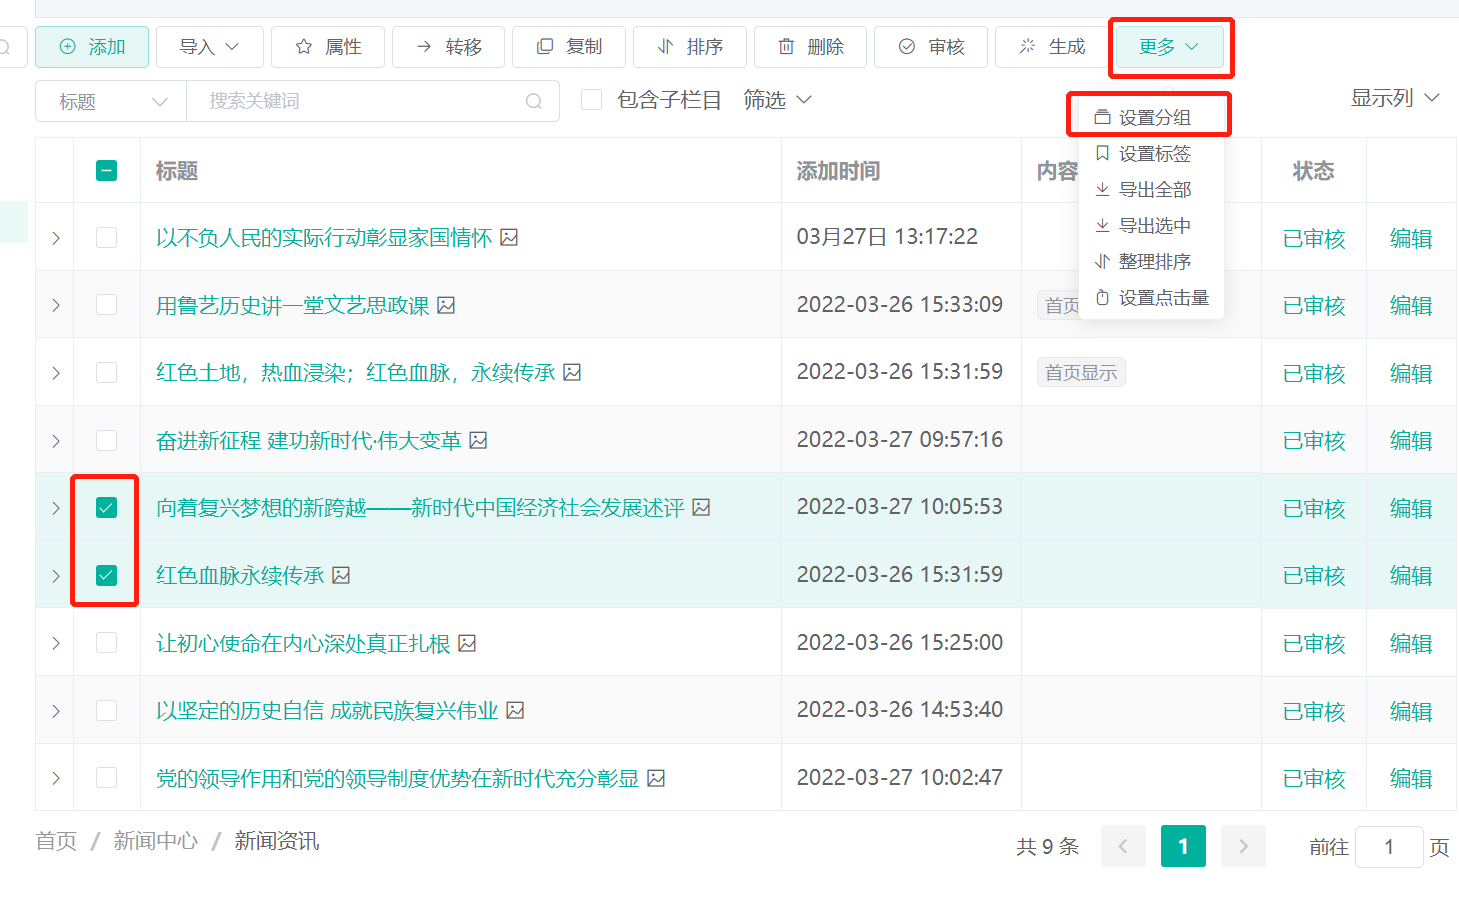Viewport: 1459px width, 903px height.
Task: Uncheck the 红色血脉永续传承 row checkbox
Action: (106, 575)
